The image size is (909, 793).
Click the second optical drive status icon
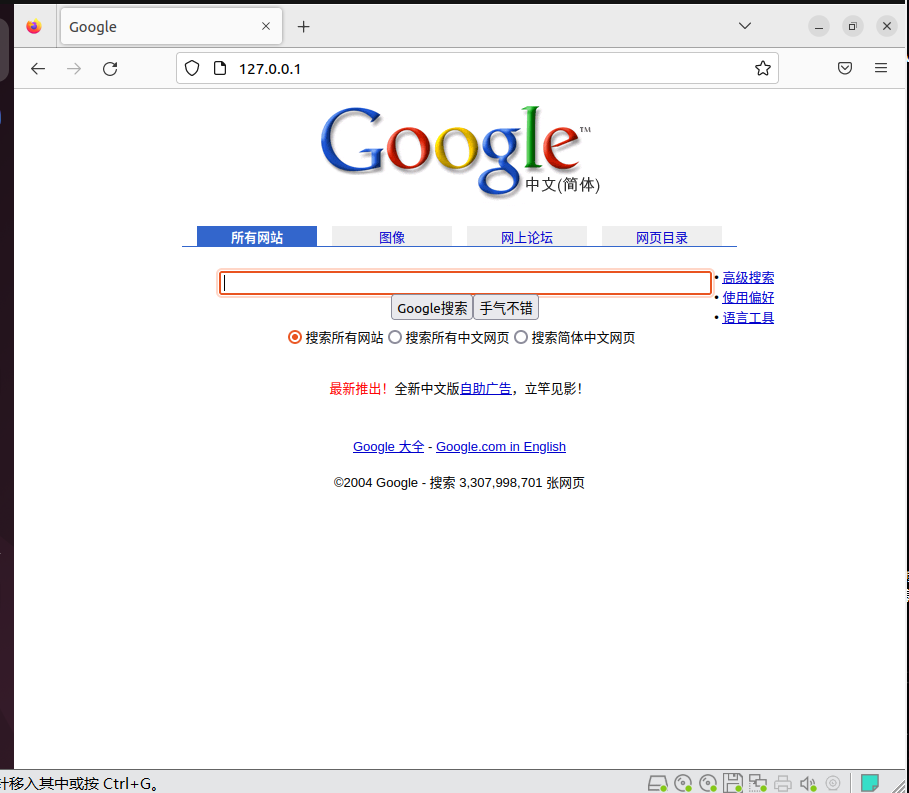tap(708, 783)
